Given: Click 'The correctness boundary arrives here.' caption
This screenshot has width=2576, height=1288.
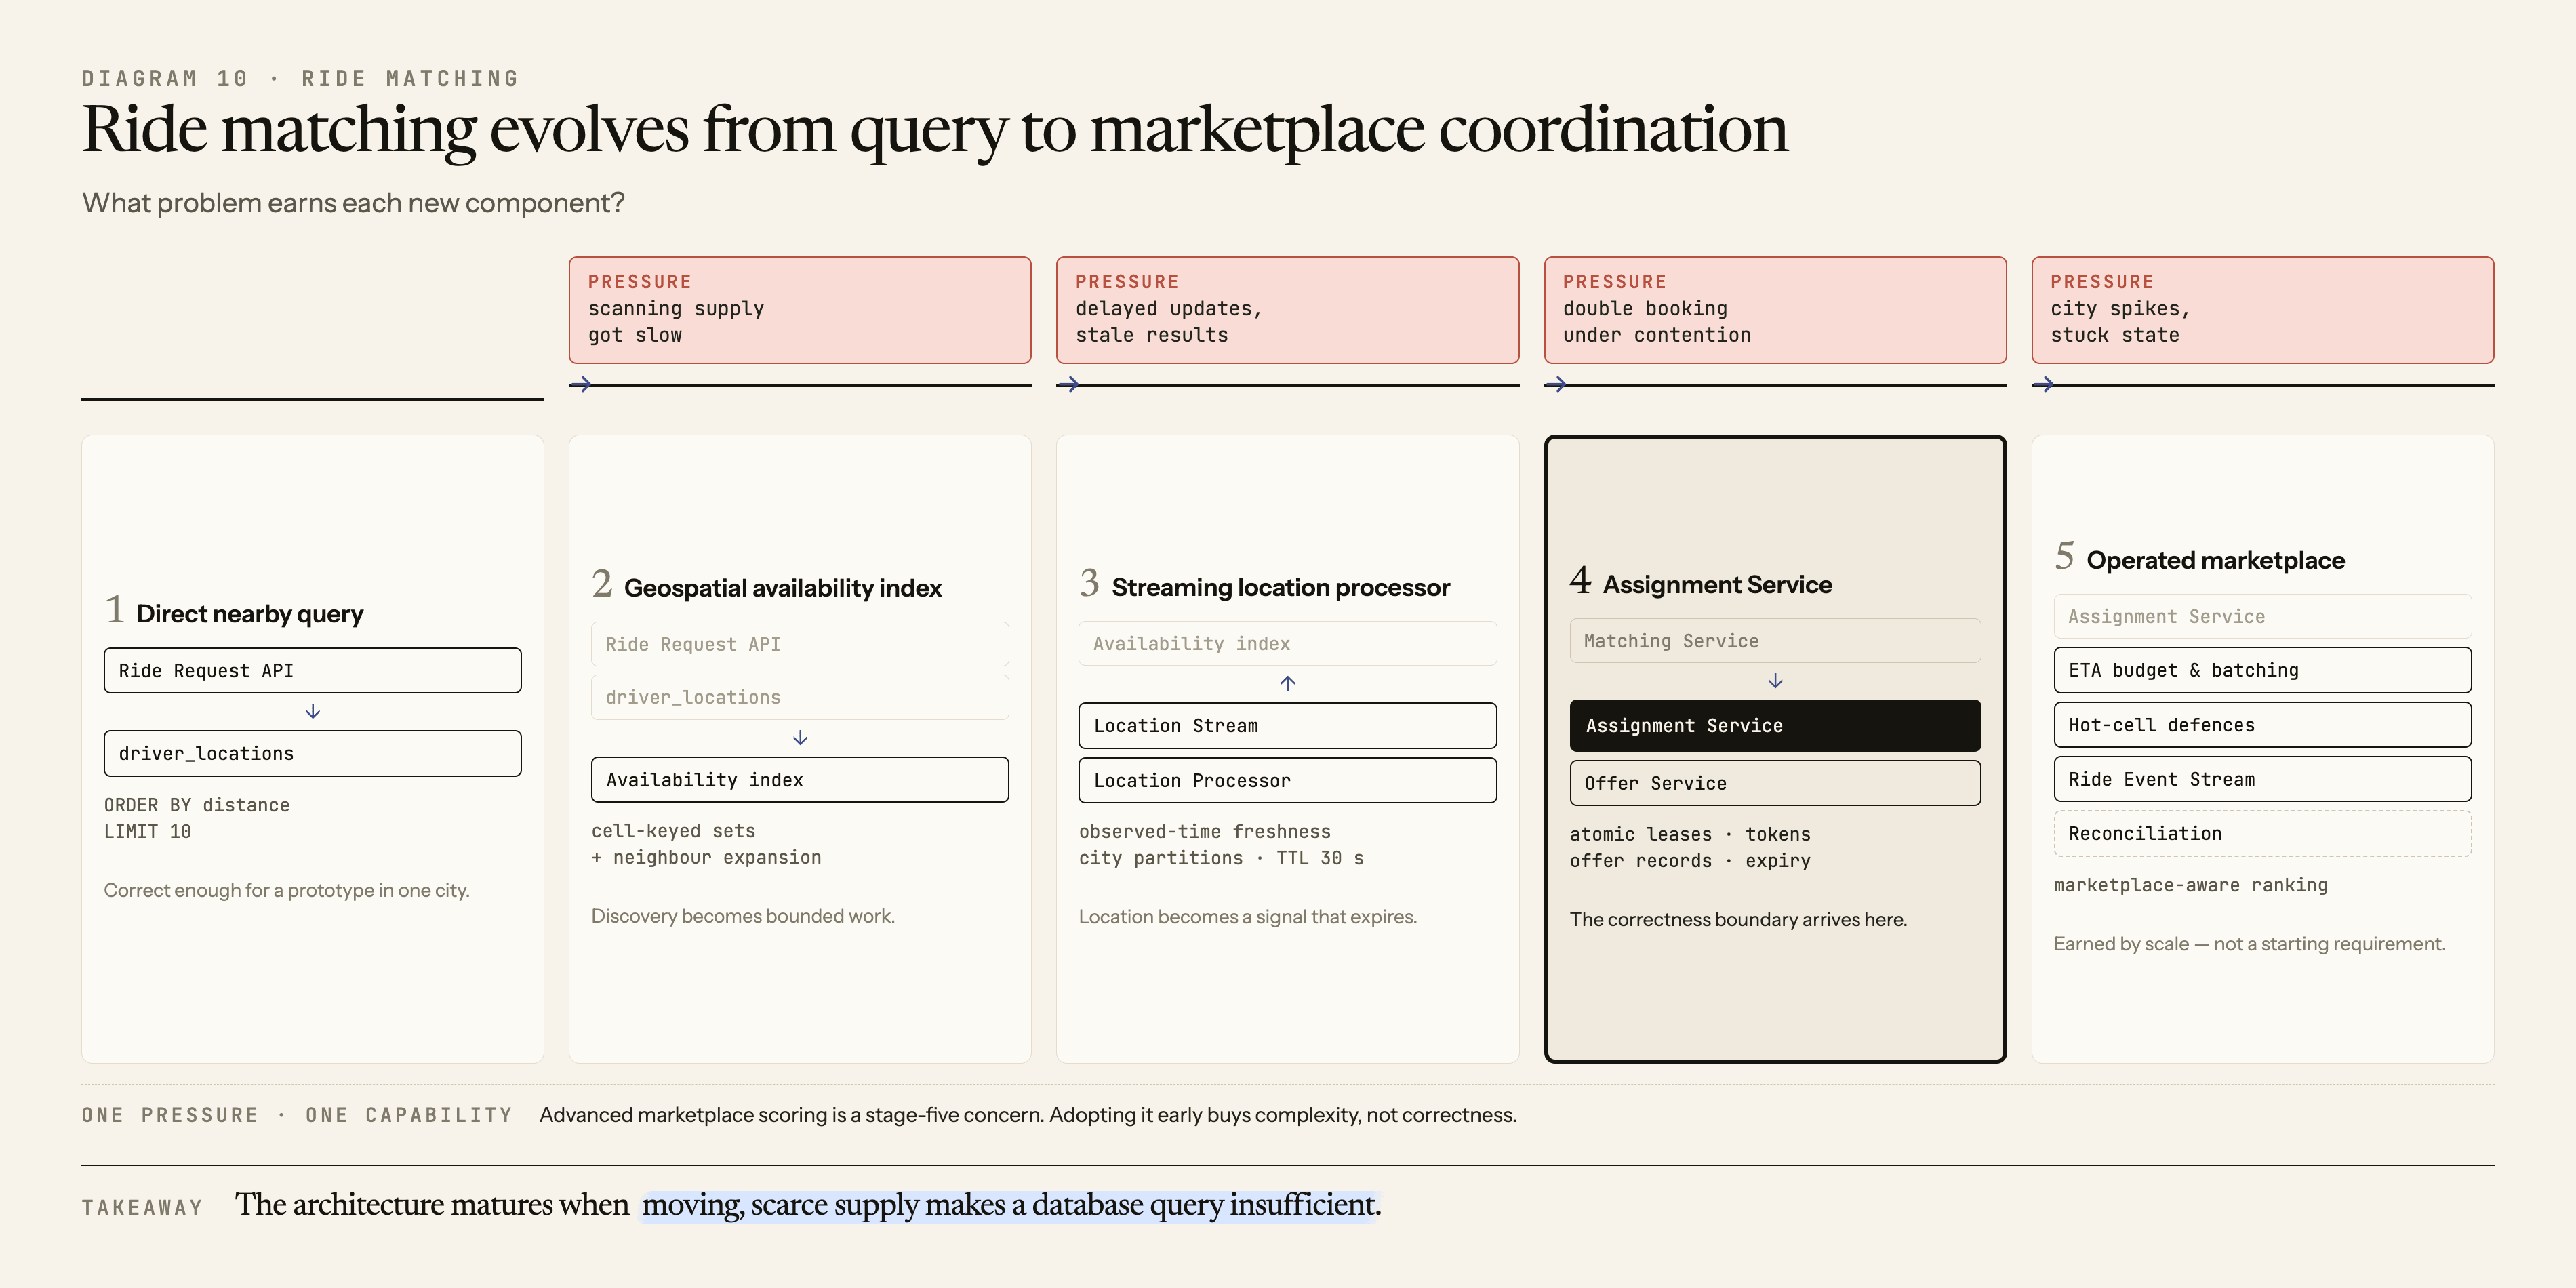Looking at the screenshot, I should (1739, 919).
